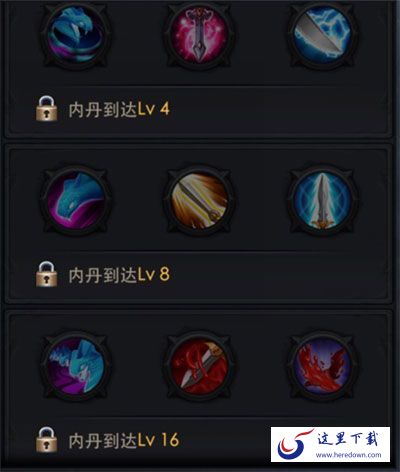Open the www.heredown.com link

(x=348, y=455)
